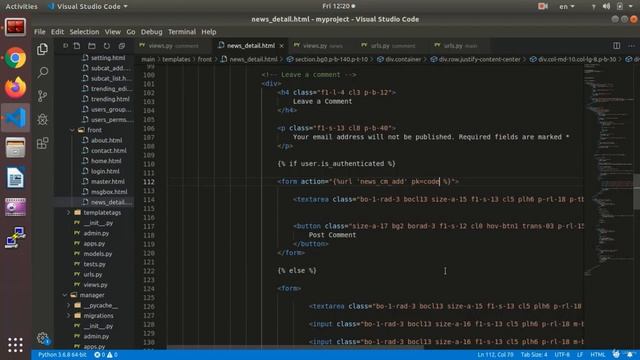Open the en language dropdown in top bar

pos(567,6)
